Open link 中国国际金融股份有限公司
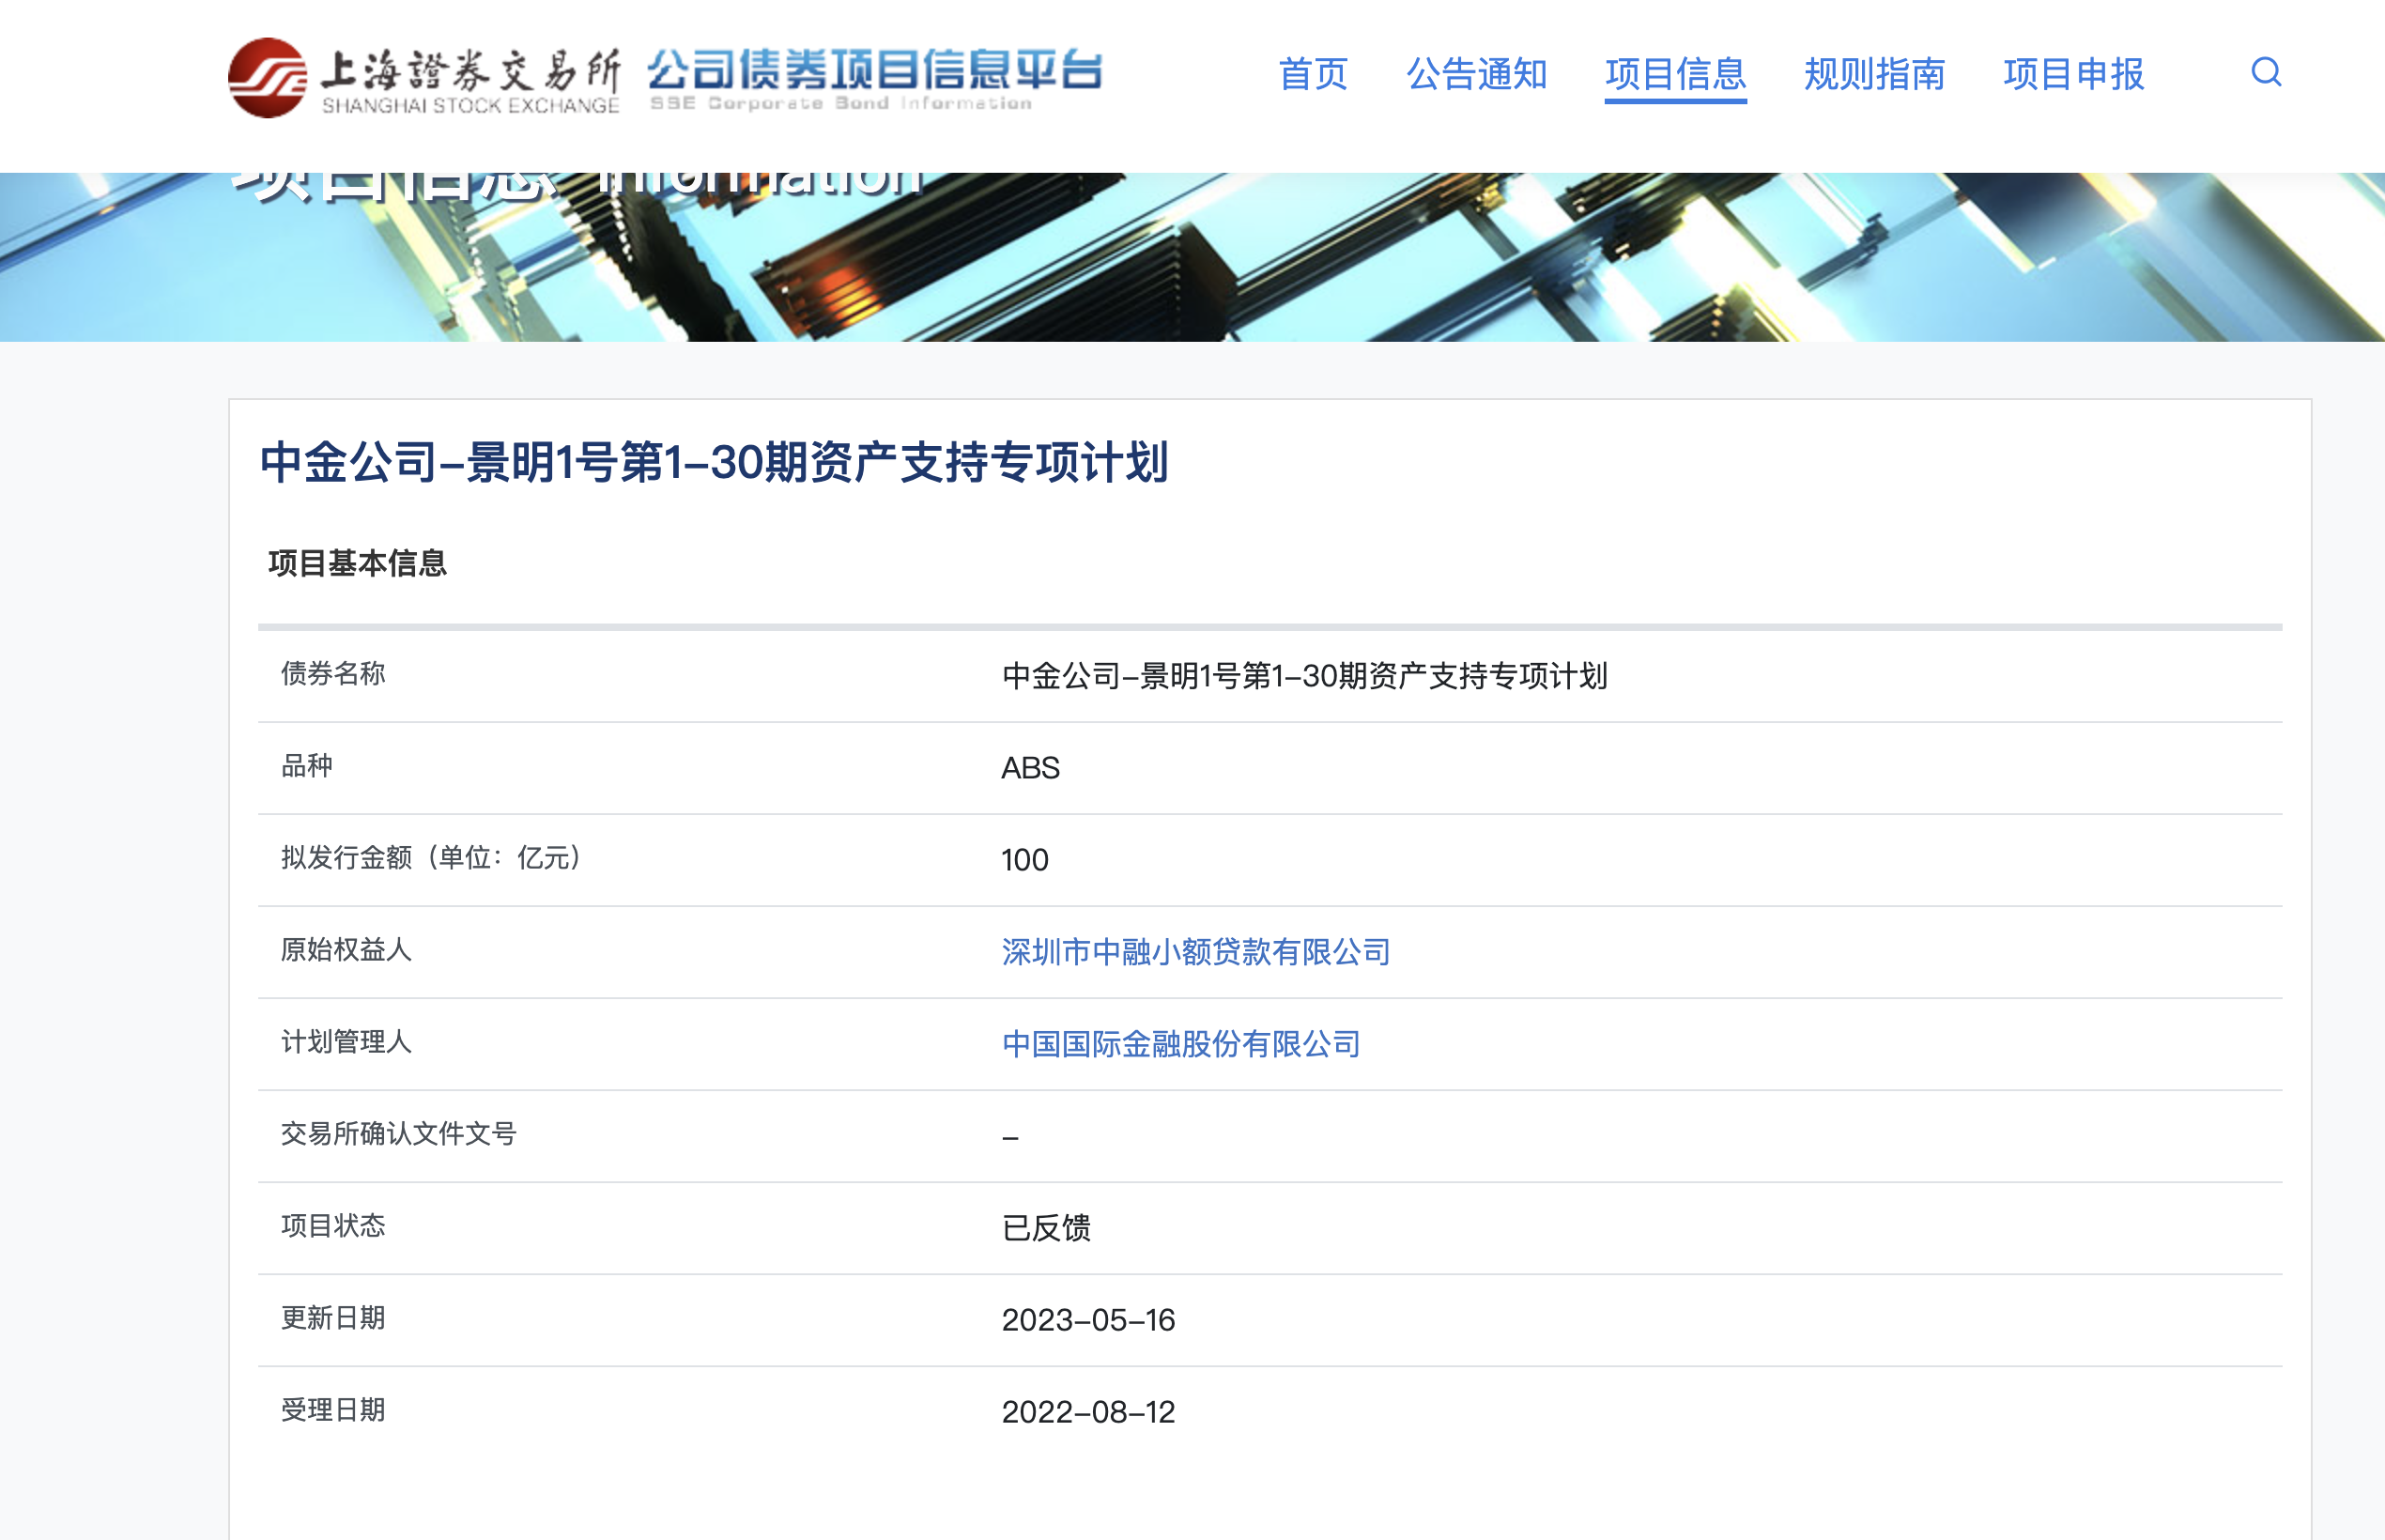The height and width of the screenshot is (1540, 2385). [x=1181, y=1044]
